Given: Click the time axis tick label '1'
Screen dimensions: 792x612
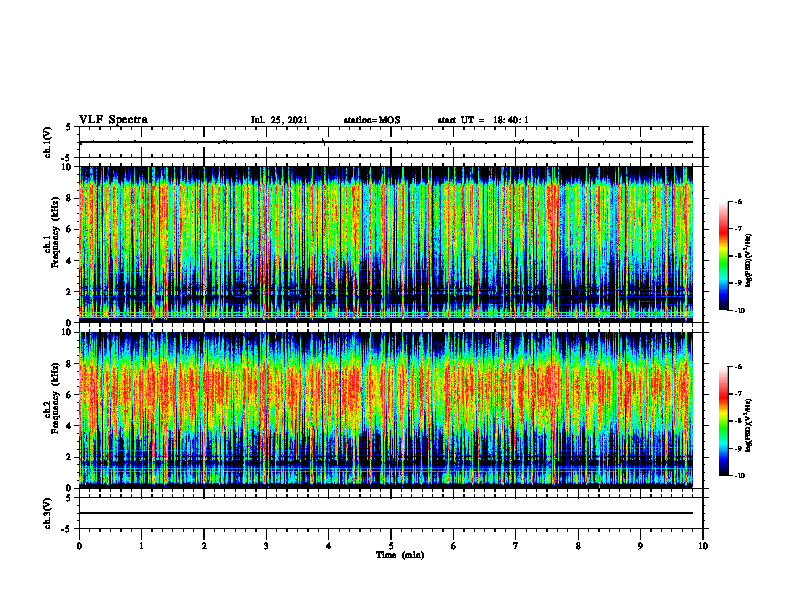Looking at the screenshot, I should pyautogui.click(x=141, y=546).
